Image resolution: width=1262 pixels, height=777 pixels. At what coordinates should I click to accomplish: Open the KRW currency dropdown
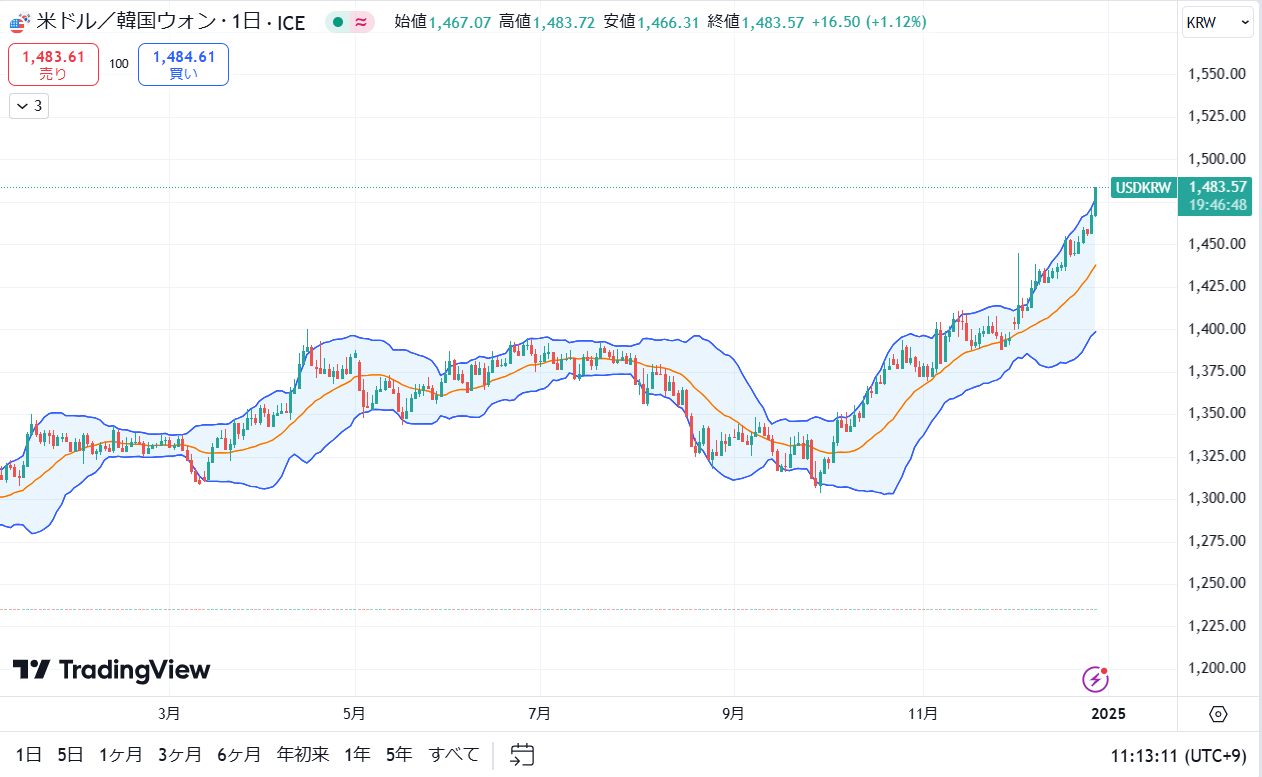tap(1216, 22)
